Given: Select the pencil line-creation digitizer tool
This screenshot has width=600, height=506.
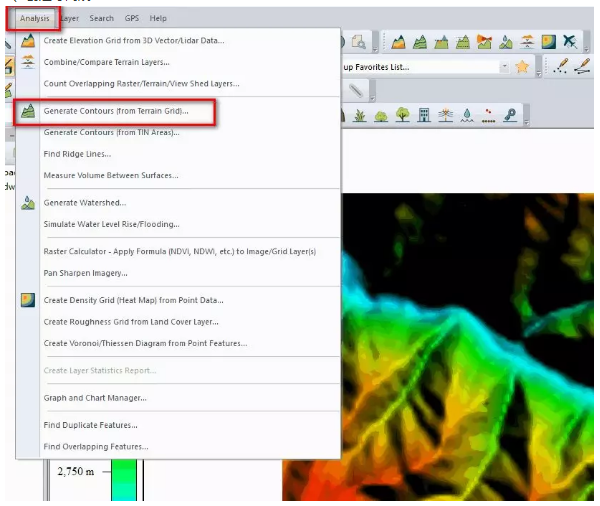Looking at the screenshot, I should (582, 66).
